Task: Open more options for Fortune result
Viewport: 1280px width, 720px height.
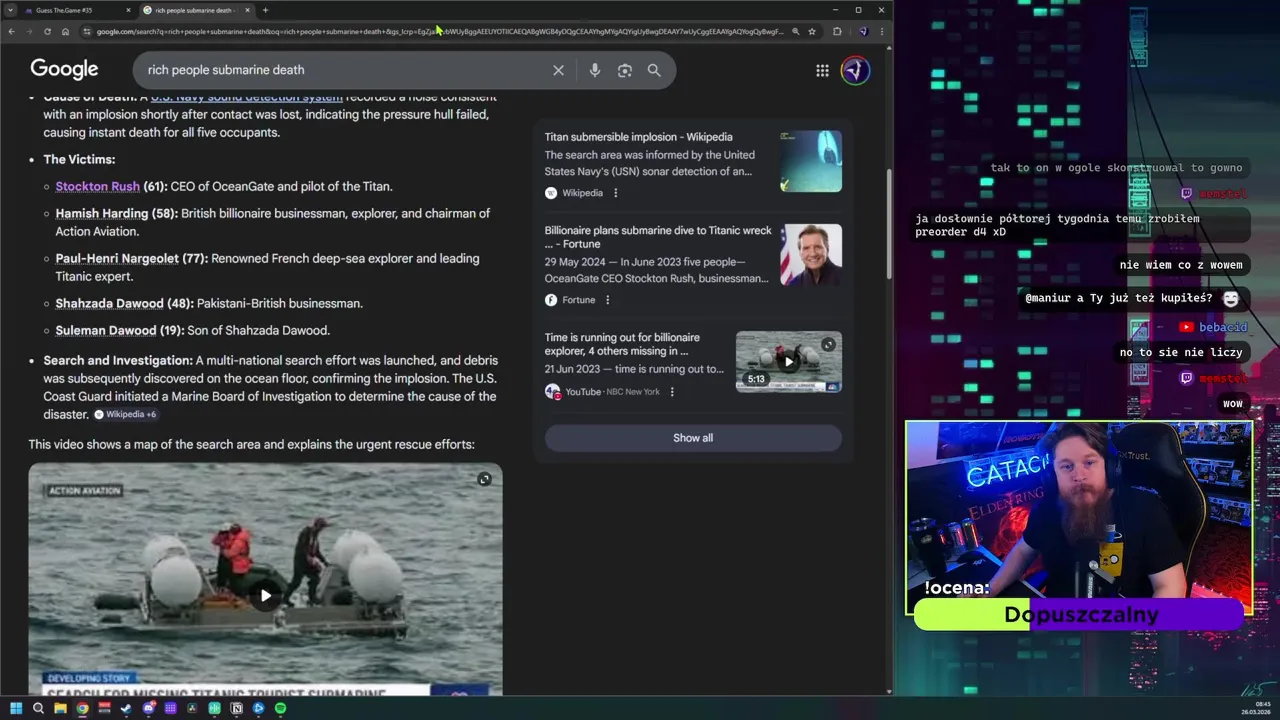Action: (607, 300)
